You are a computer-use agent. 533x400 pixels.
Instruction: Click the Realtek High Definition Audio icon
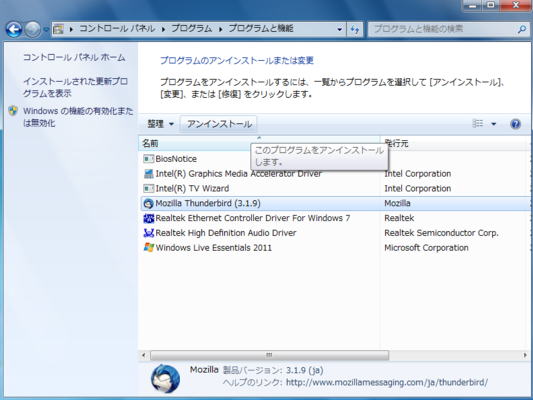tap(149, 233)
